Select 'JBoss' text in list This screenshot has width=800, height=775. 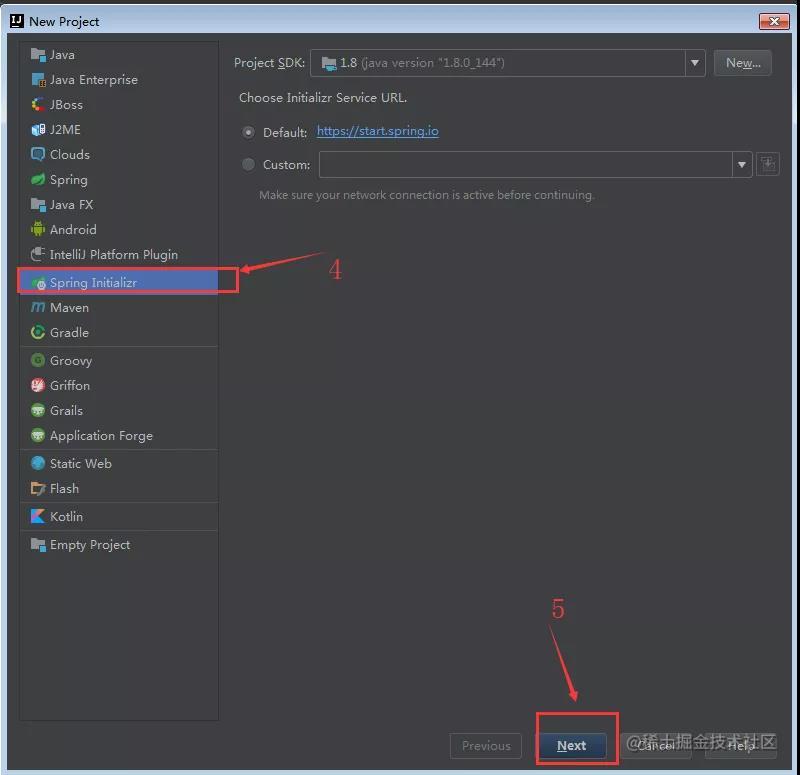point(66,105)
